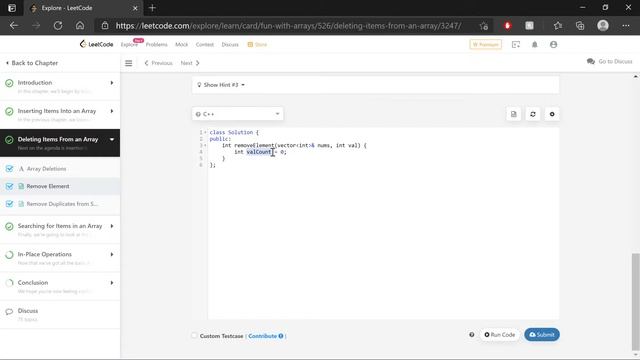Open LeetCode user account icon

point(553,44)
